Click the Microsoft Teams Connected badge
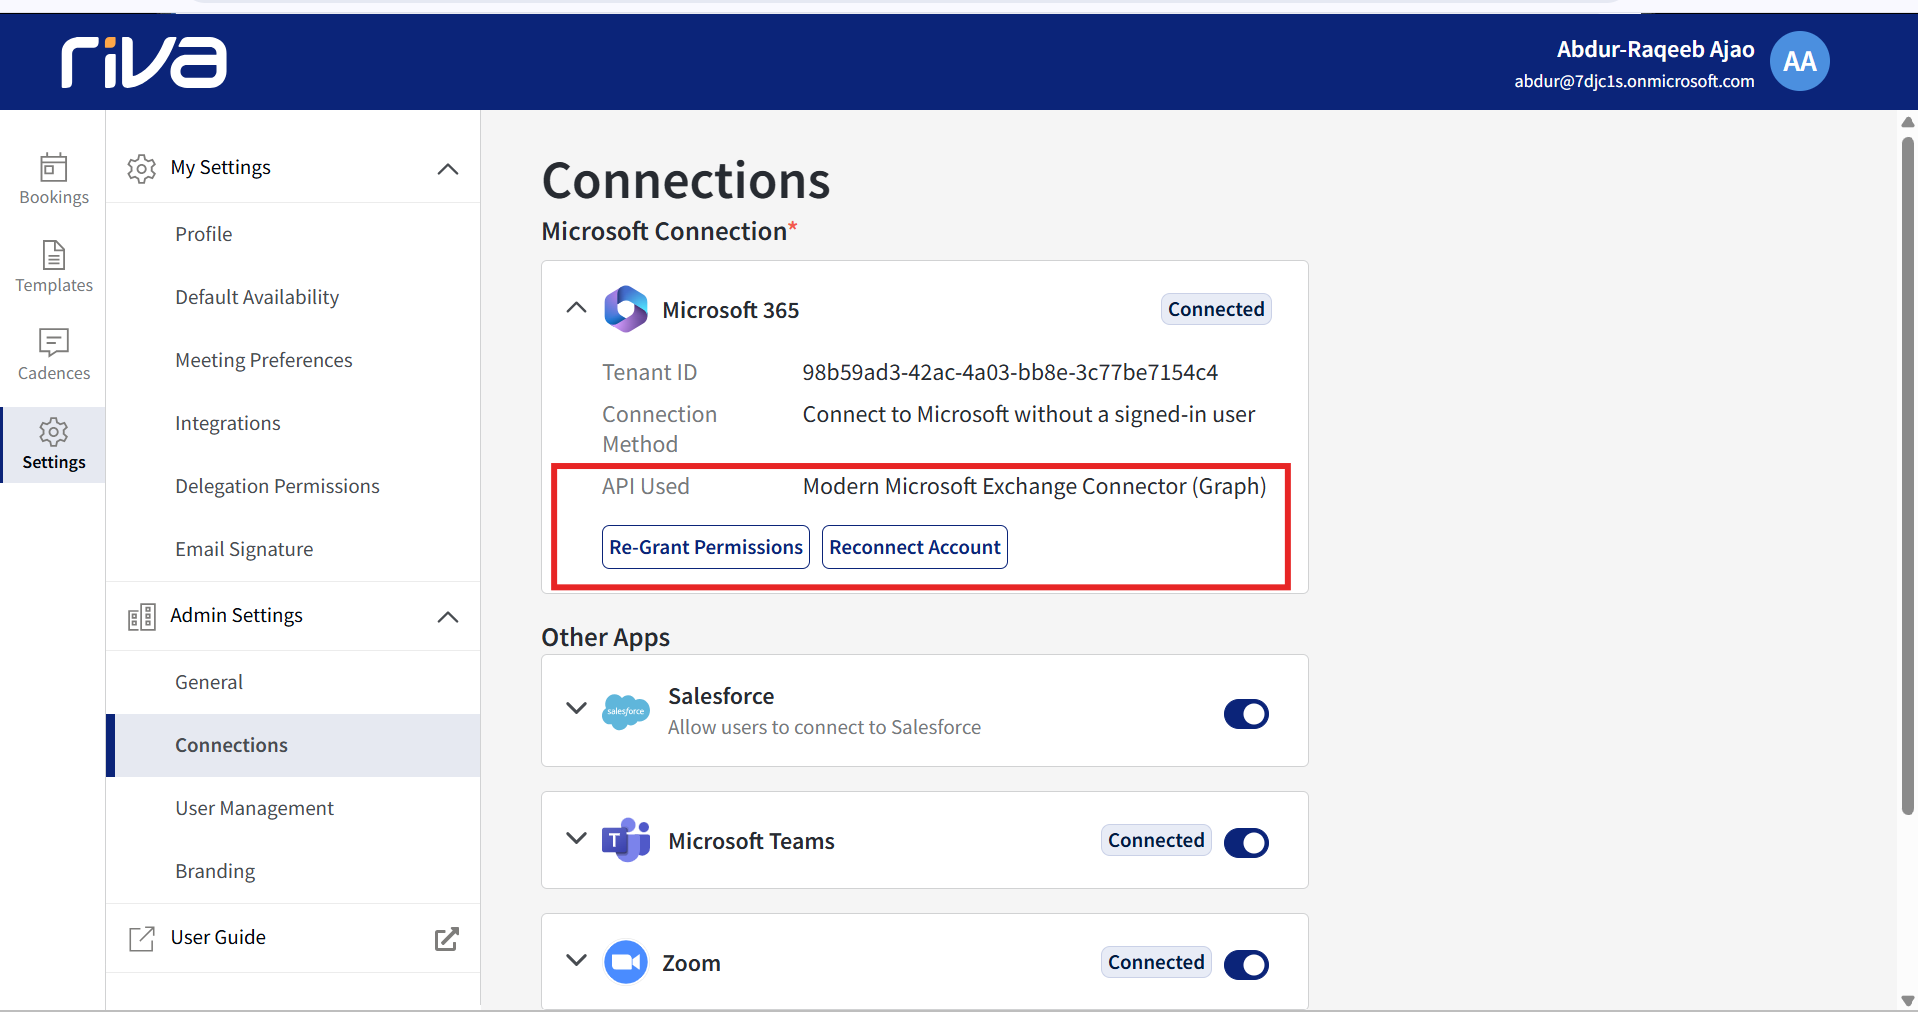Image resolution: width=1918 pixels, height=1012 pixels. click(1156, 840)
